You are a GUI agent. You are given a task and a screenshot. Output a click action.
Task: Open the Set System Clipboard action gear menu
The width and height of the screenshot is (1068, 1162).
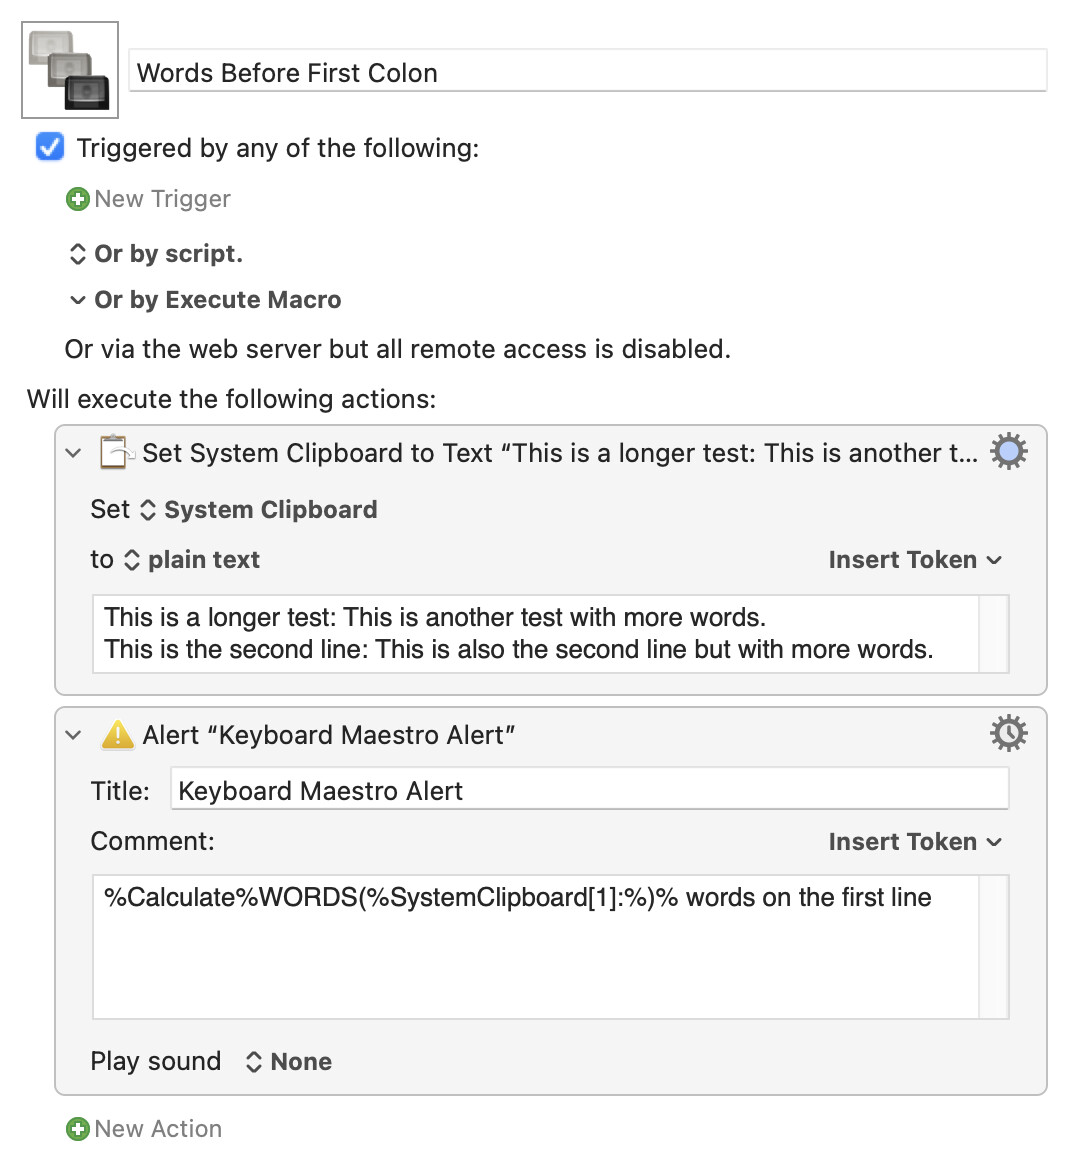[x=1008, y=451]
